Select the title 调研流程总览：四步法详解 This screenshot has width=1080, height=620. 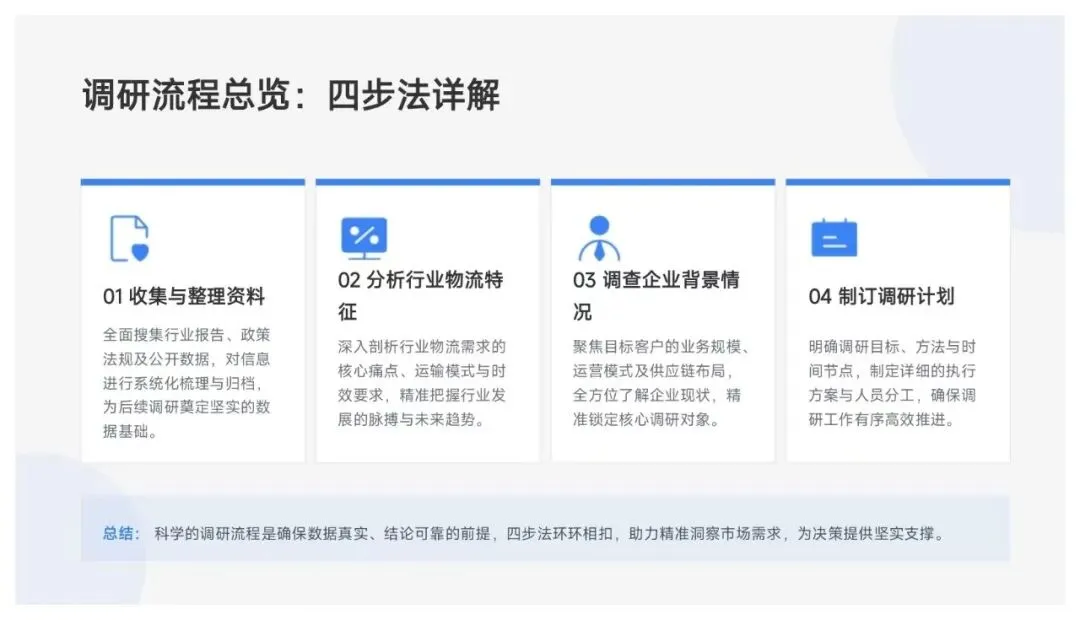coord(291,94)
